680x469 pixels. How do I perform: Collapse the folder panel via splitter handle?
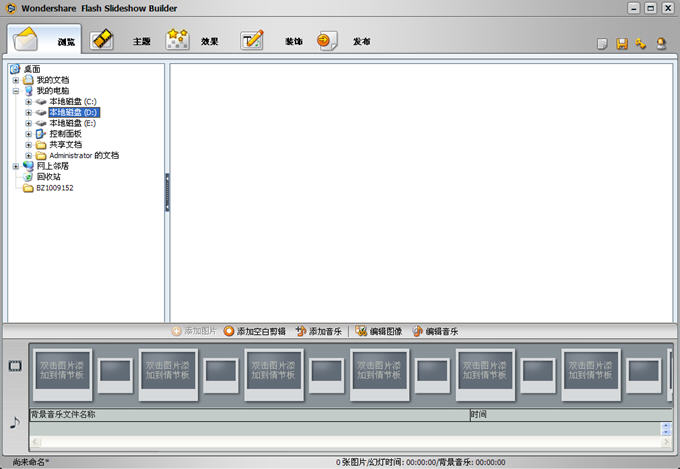167,192
